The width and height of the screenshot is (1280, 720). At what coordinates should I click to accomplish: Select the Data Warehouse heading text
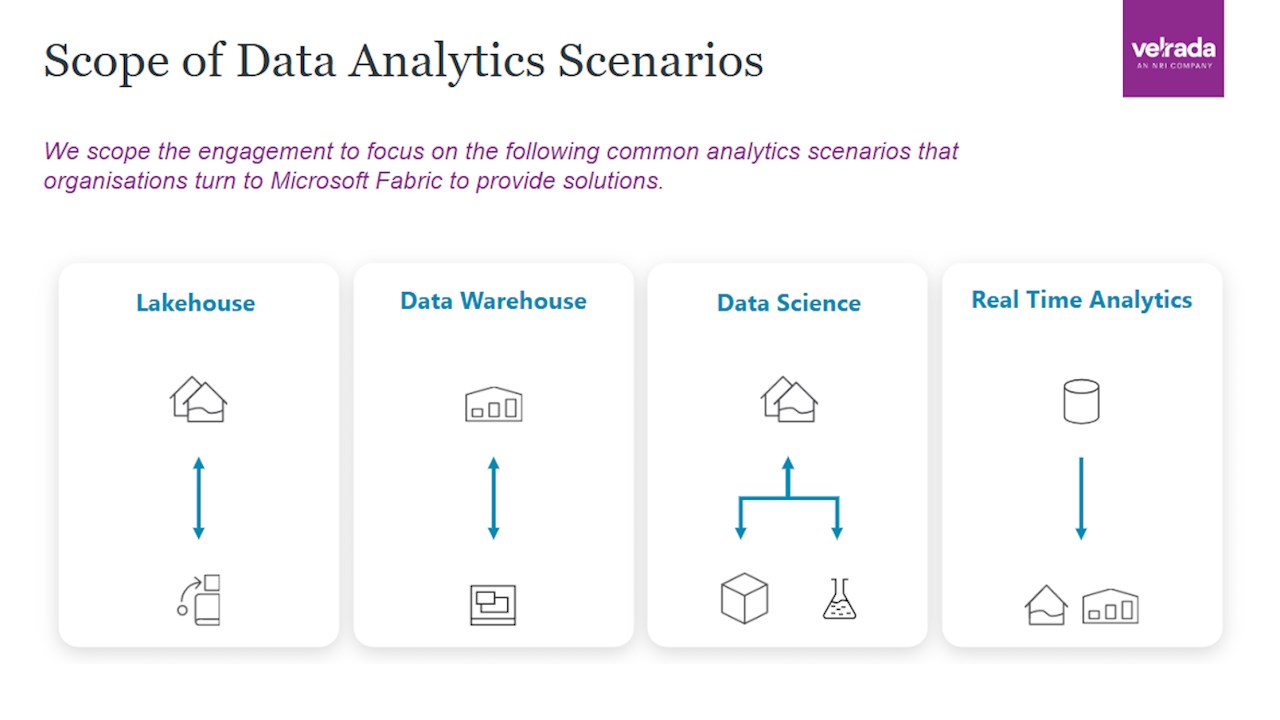[x=493, y=301]
